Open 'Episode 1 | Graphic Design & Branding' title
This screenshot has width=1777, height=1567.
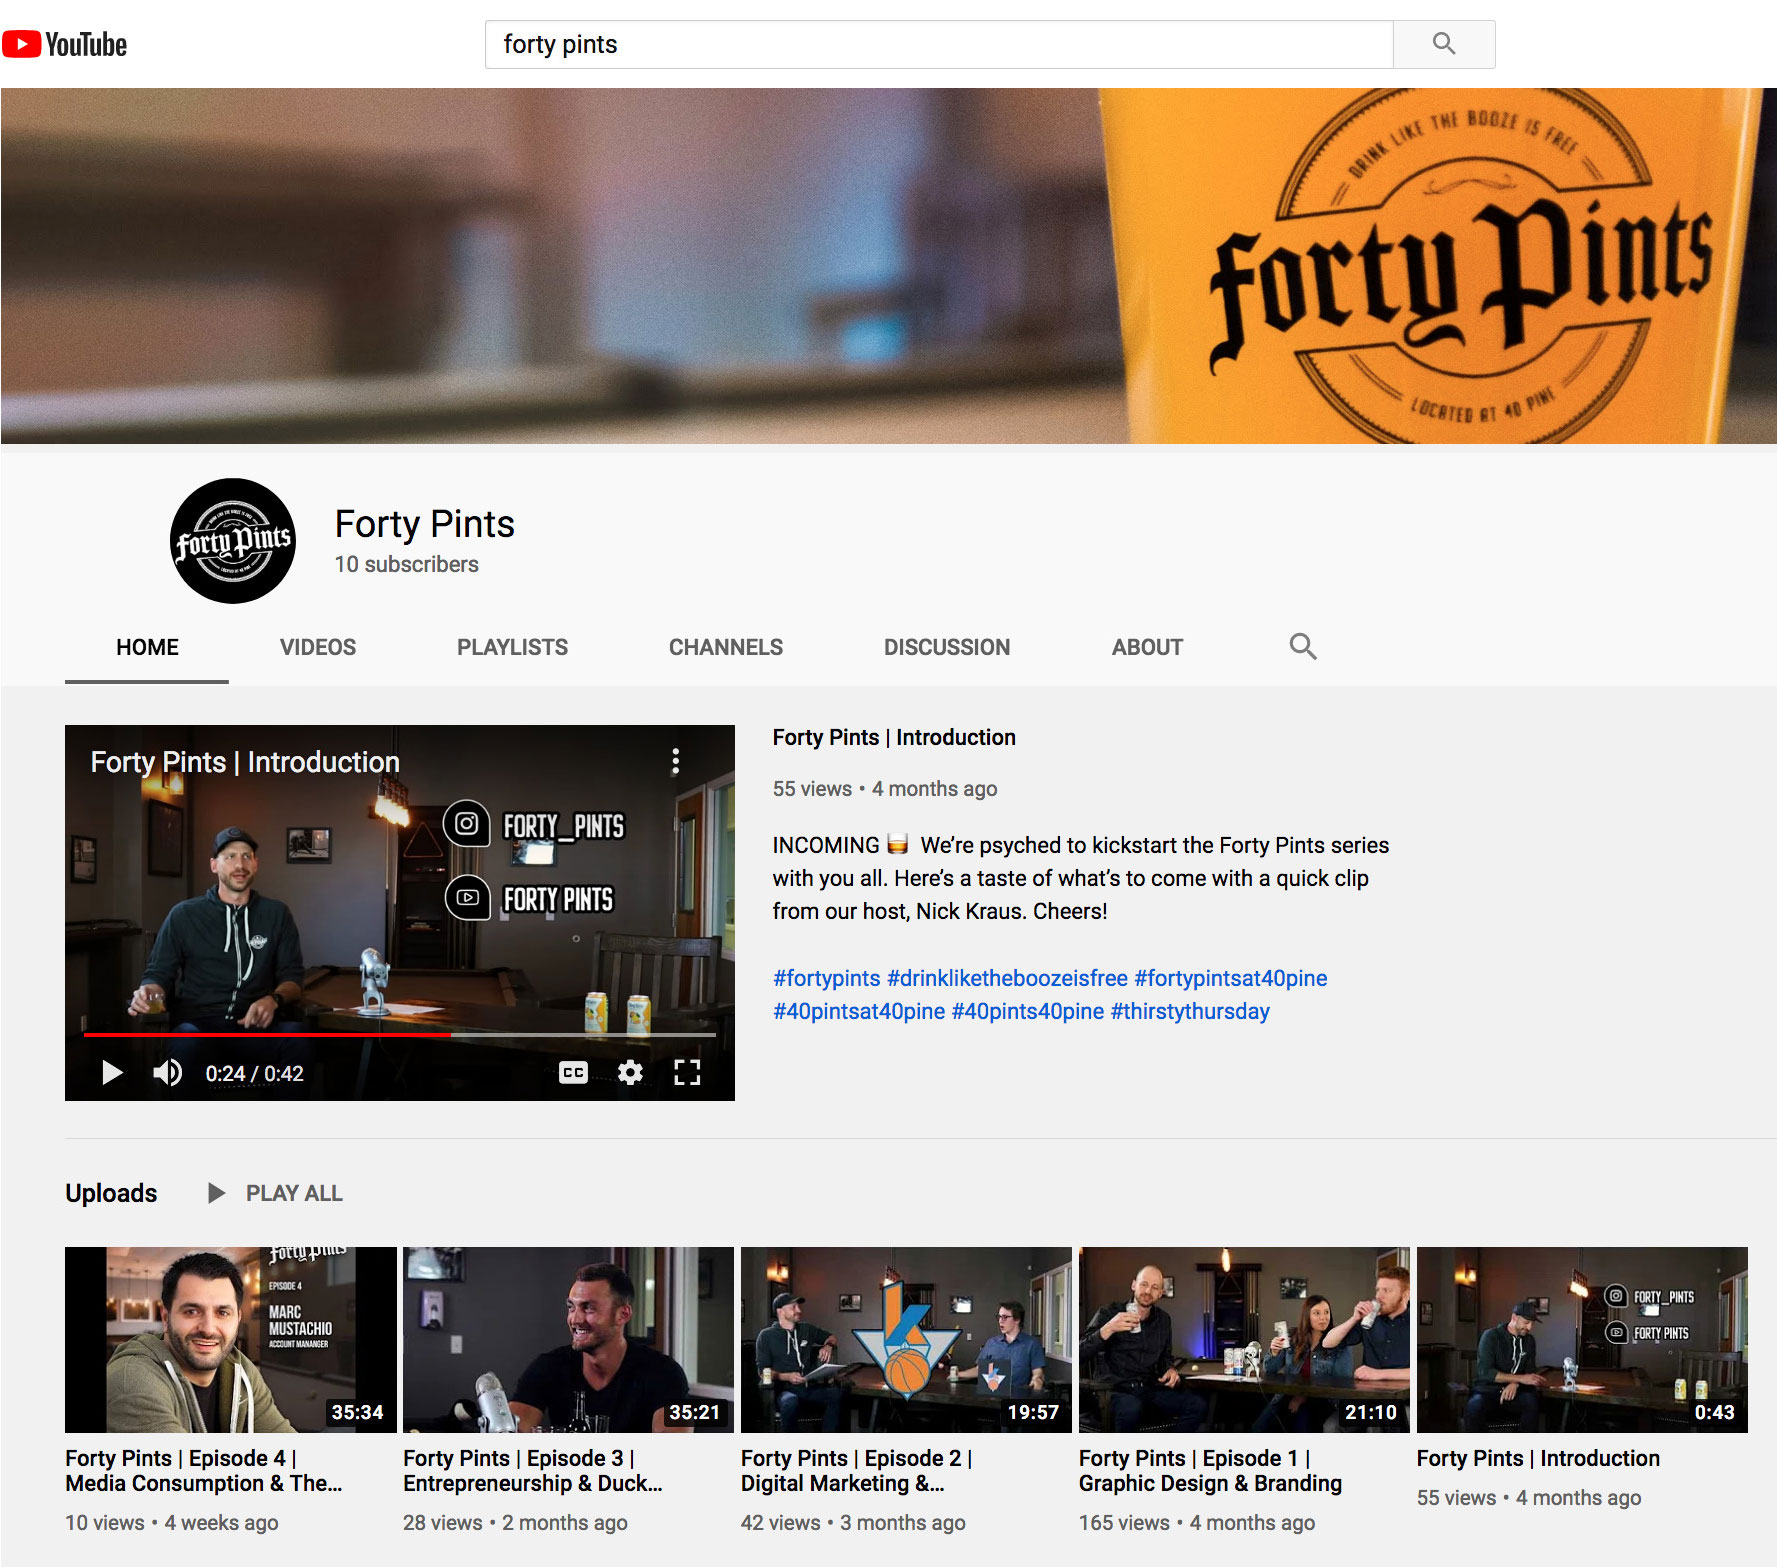point(1210,1471)
